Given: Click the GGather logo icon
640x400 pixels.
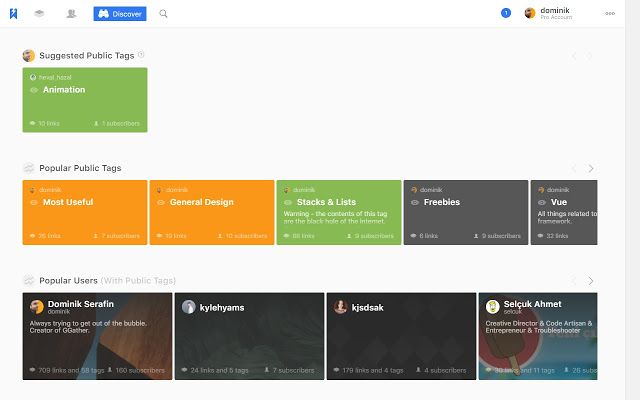Looking at the screenshot, I should pyautogui.click(x=13, y=13).
